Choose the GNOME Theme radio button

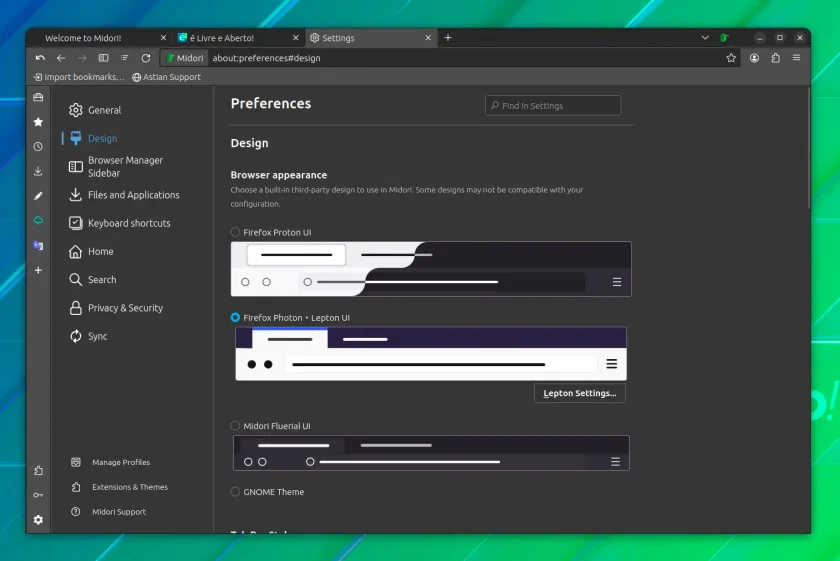pyautogui.click(x=235, y=491)
